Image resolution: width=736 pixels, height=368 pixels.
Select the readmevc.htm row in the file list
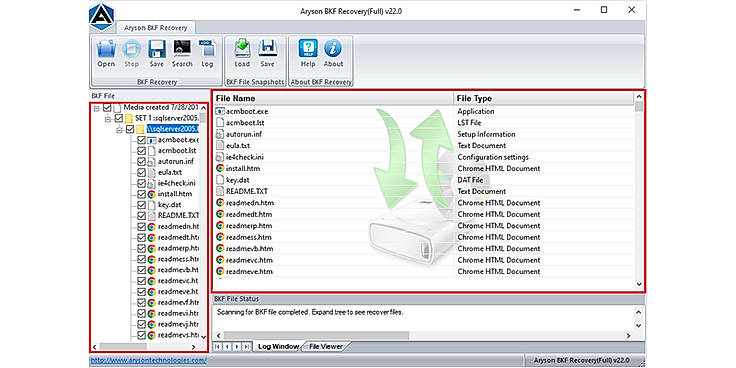(x=424, y=260)
